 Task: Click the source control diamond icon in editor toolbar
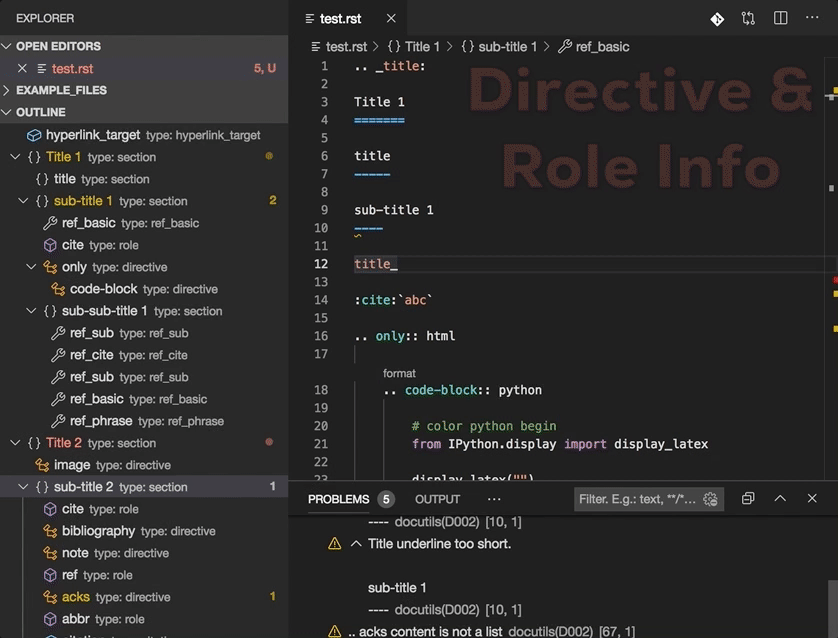point(717,19)
